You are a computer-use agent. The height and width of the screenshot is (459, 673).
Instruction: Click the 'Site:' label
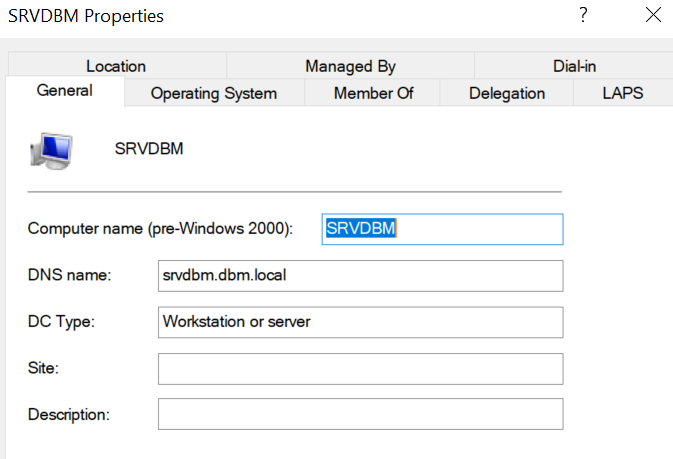pos(43,368)
